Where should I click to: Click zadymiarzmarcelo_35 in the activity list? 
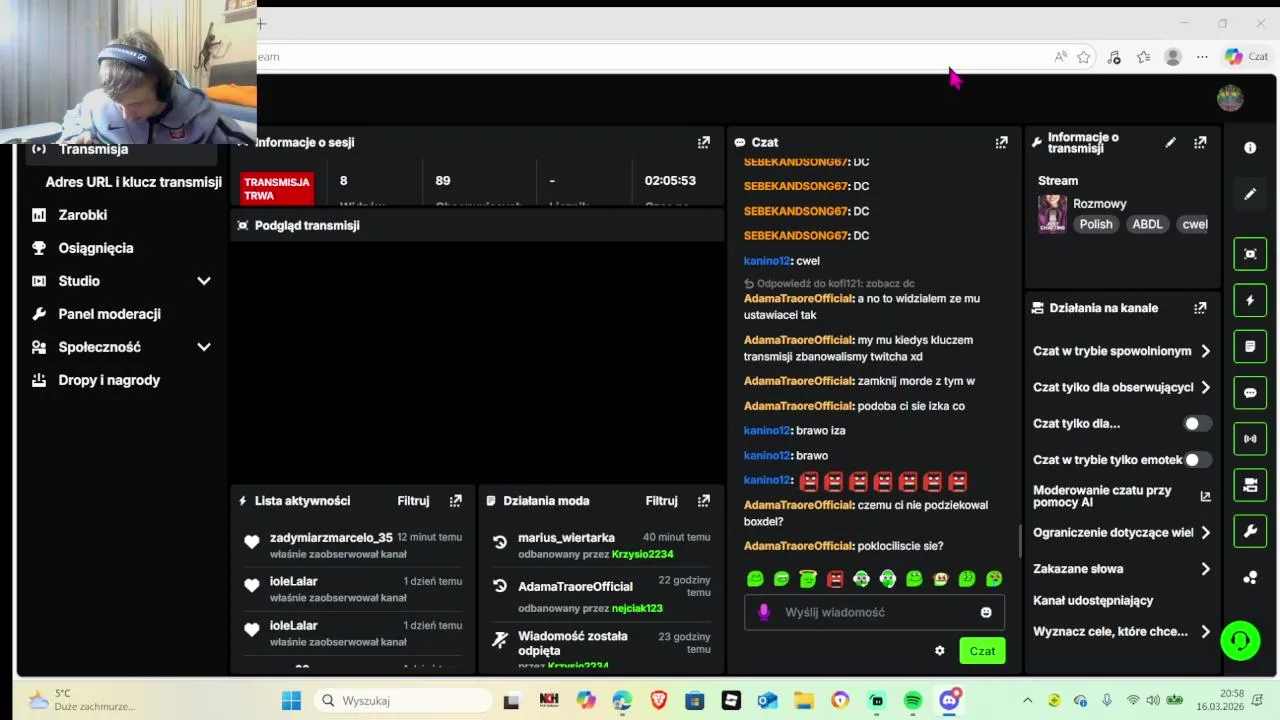(331, 538)
